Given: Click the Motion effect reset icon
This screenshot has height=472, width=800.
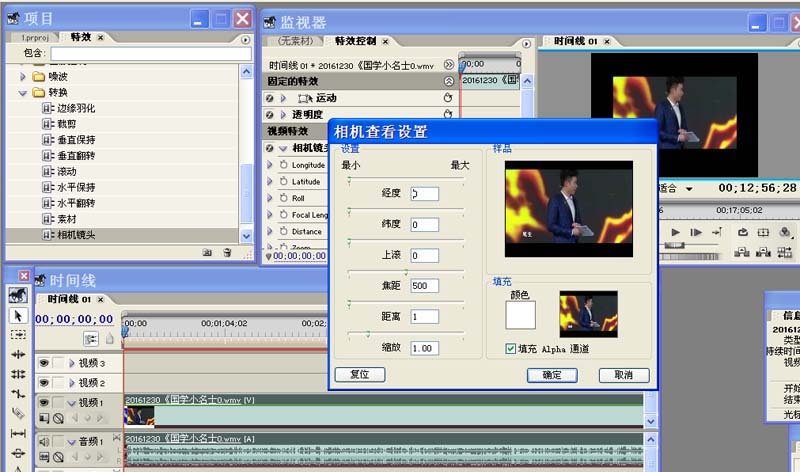Looking at the screenshot, I should 448,98.
